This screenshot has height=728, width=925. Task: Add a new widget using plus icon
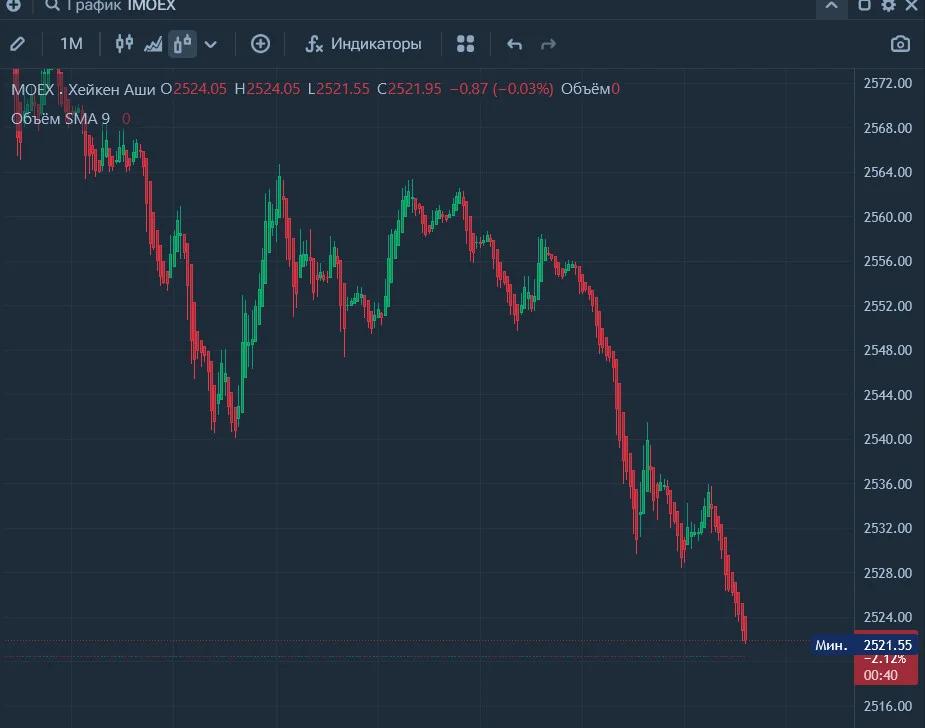[x=13, y=5]
